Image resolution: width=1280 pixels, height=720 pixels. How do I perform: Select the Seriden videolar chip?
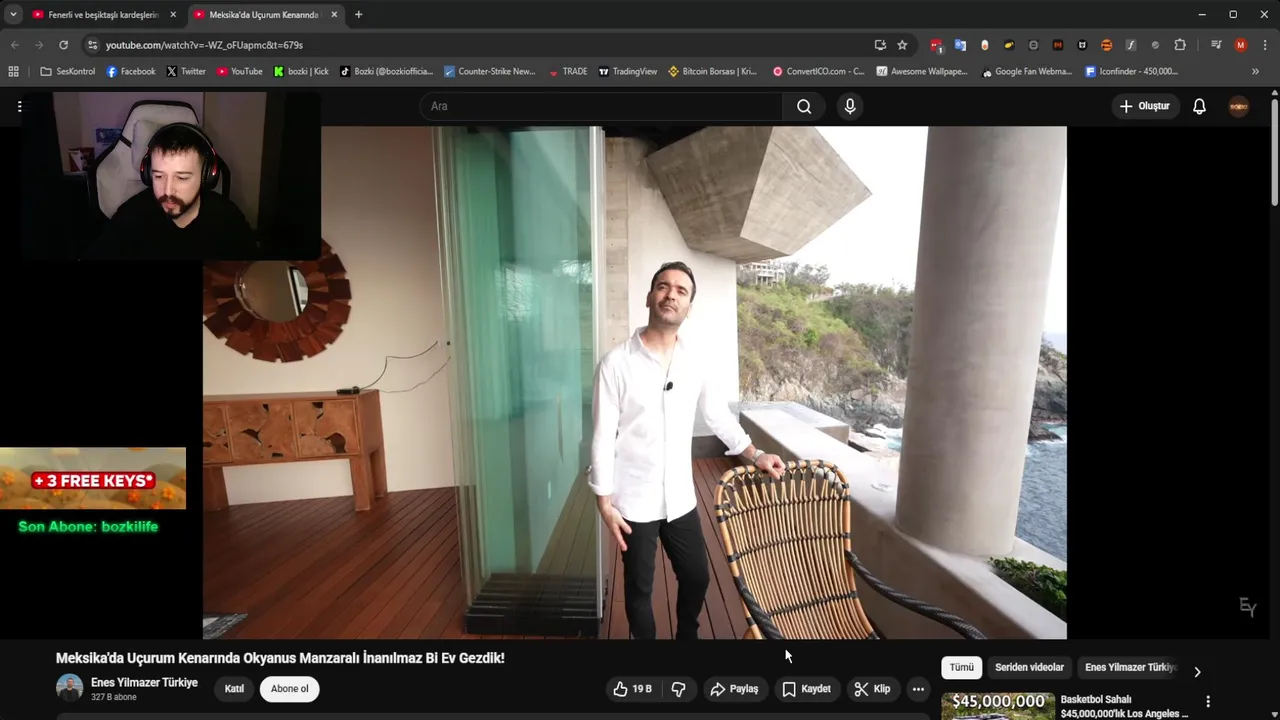[1029, 667]
